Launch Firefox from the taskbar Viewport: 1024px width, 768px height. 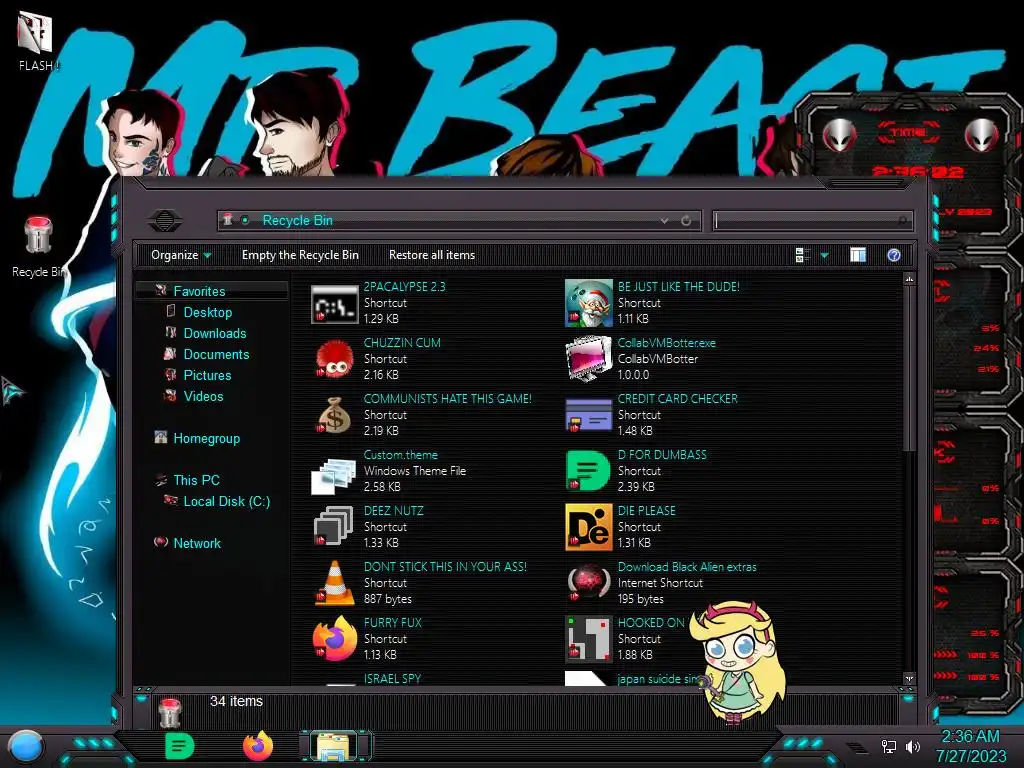click(258, 746)
